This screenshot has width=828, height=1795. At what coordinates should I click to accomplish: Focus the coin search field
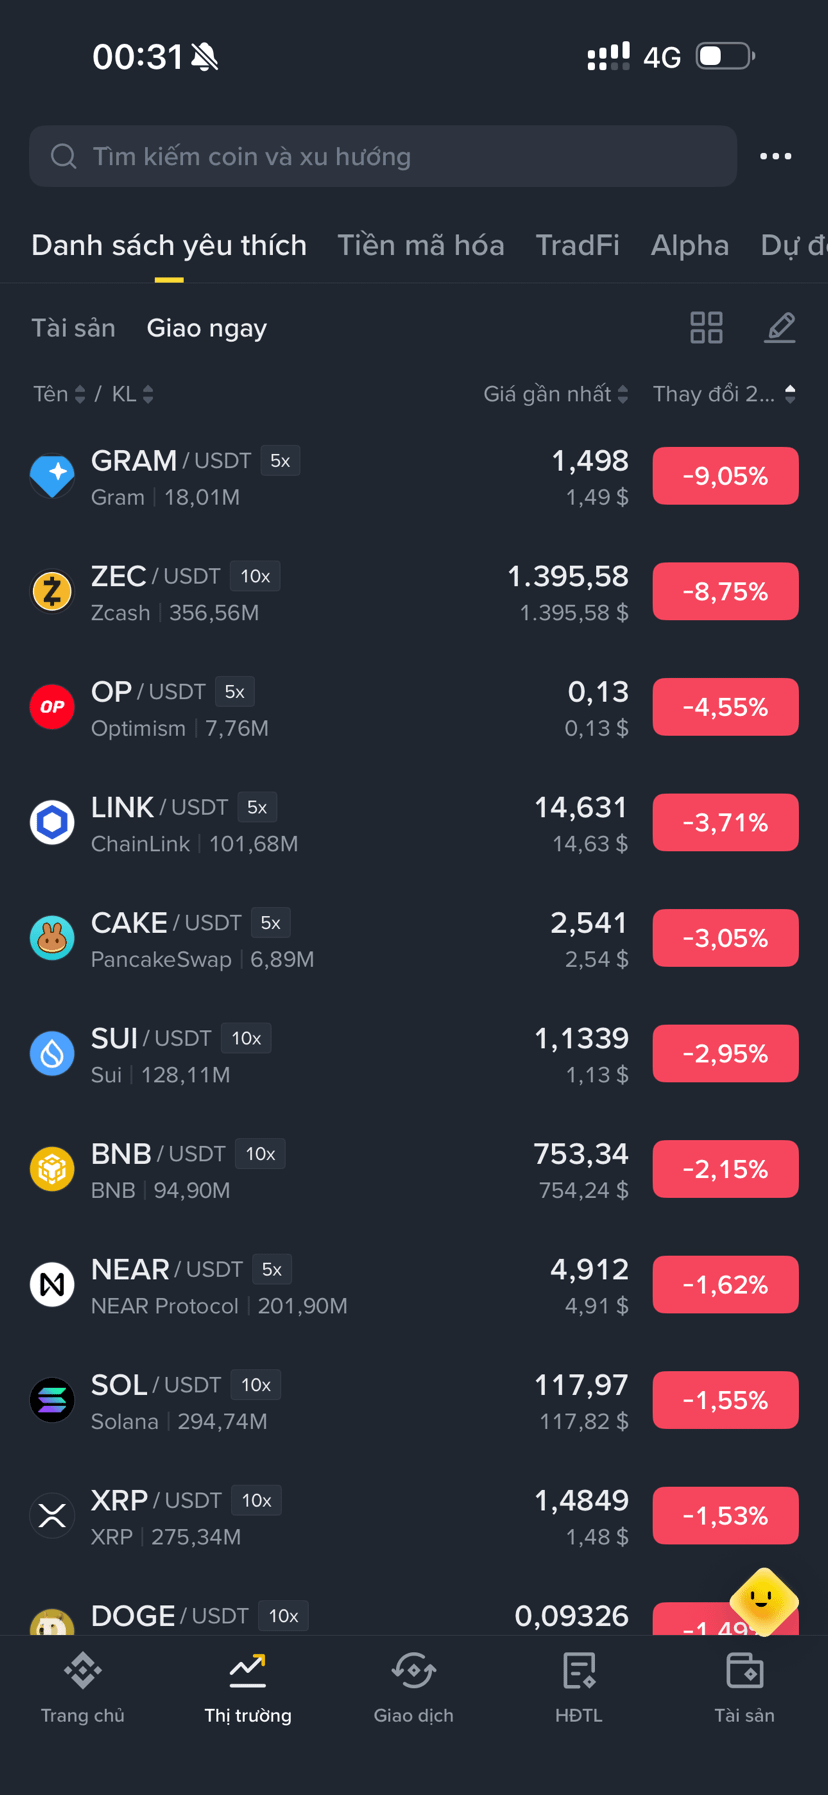tap(383, 156)
